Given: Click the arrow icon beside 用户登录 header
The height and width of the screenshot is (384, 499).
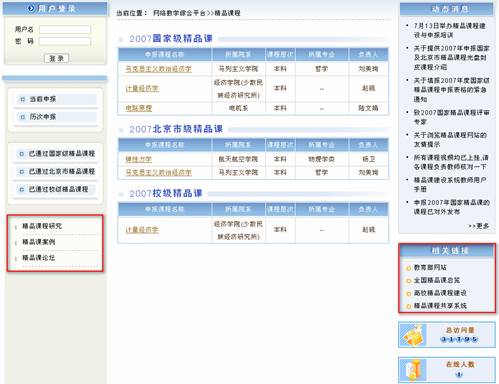Looking at the screenshot, I should point(31,8).
